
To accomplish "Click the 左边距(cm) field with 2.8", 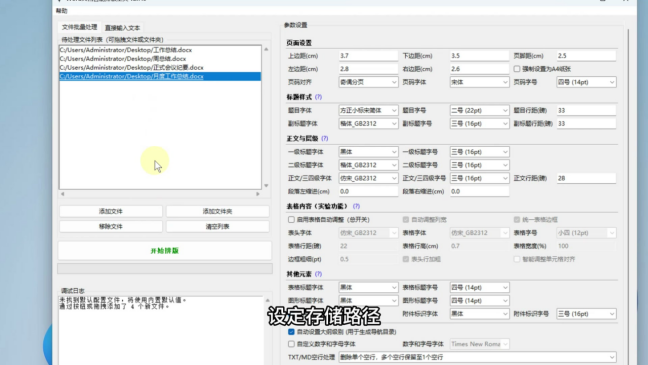I will coord(368,69).
